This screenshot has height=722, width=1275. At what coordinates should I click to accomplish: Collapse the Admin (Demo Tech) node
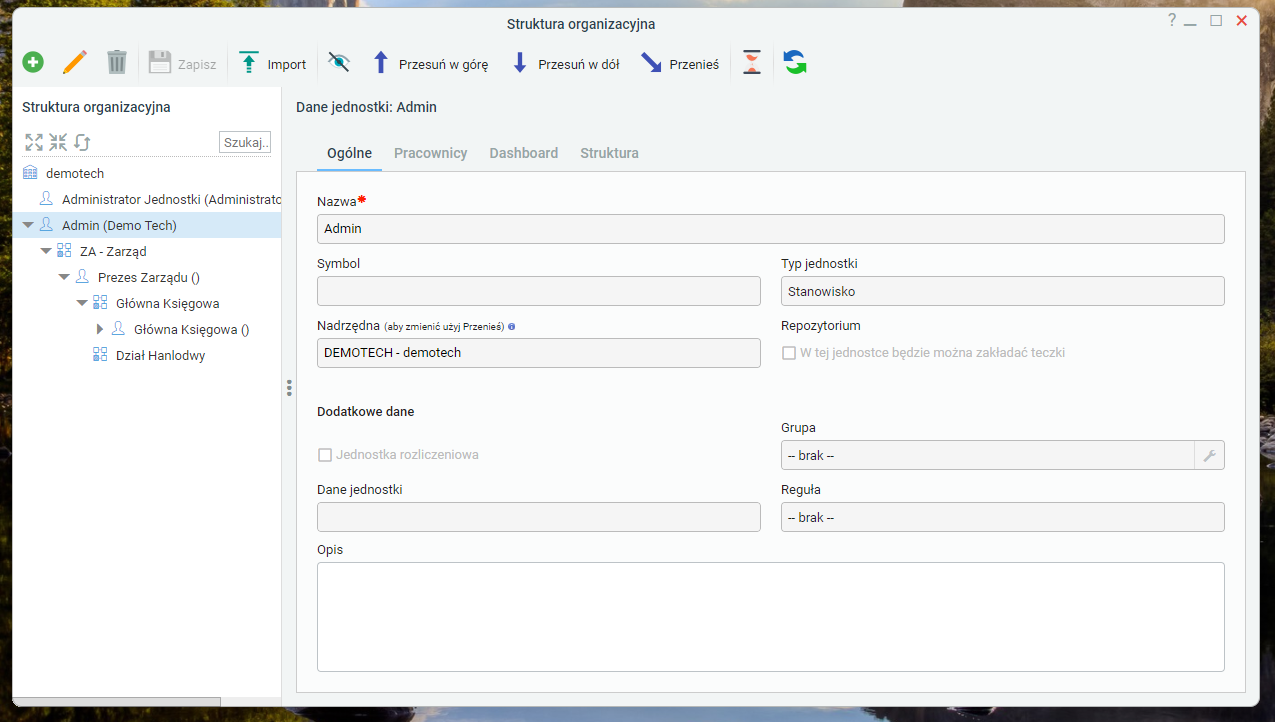click(28, 226)
